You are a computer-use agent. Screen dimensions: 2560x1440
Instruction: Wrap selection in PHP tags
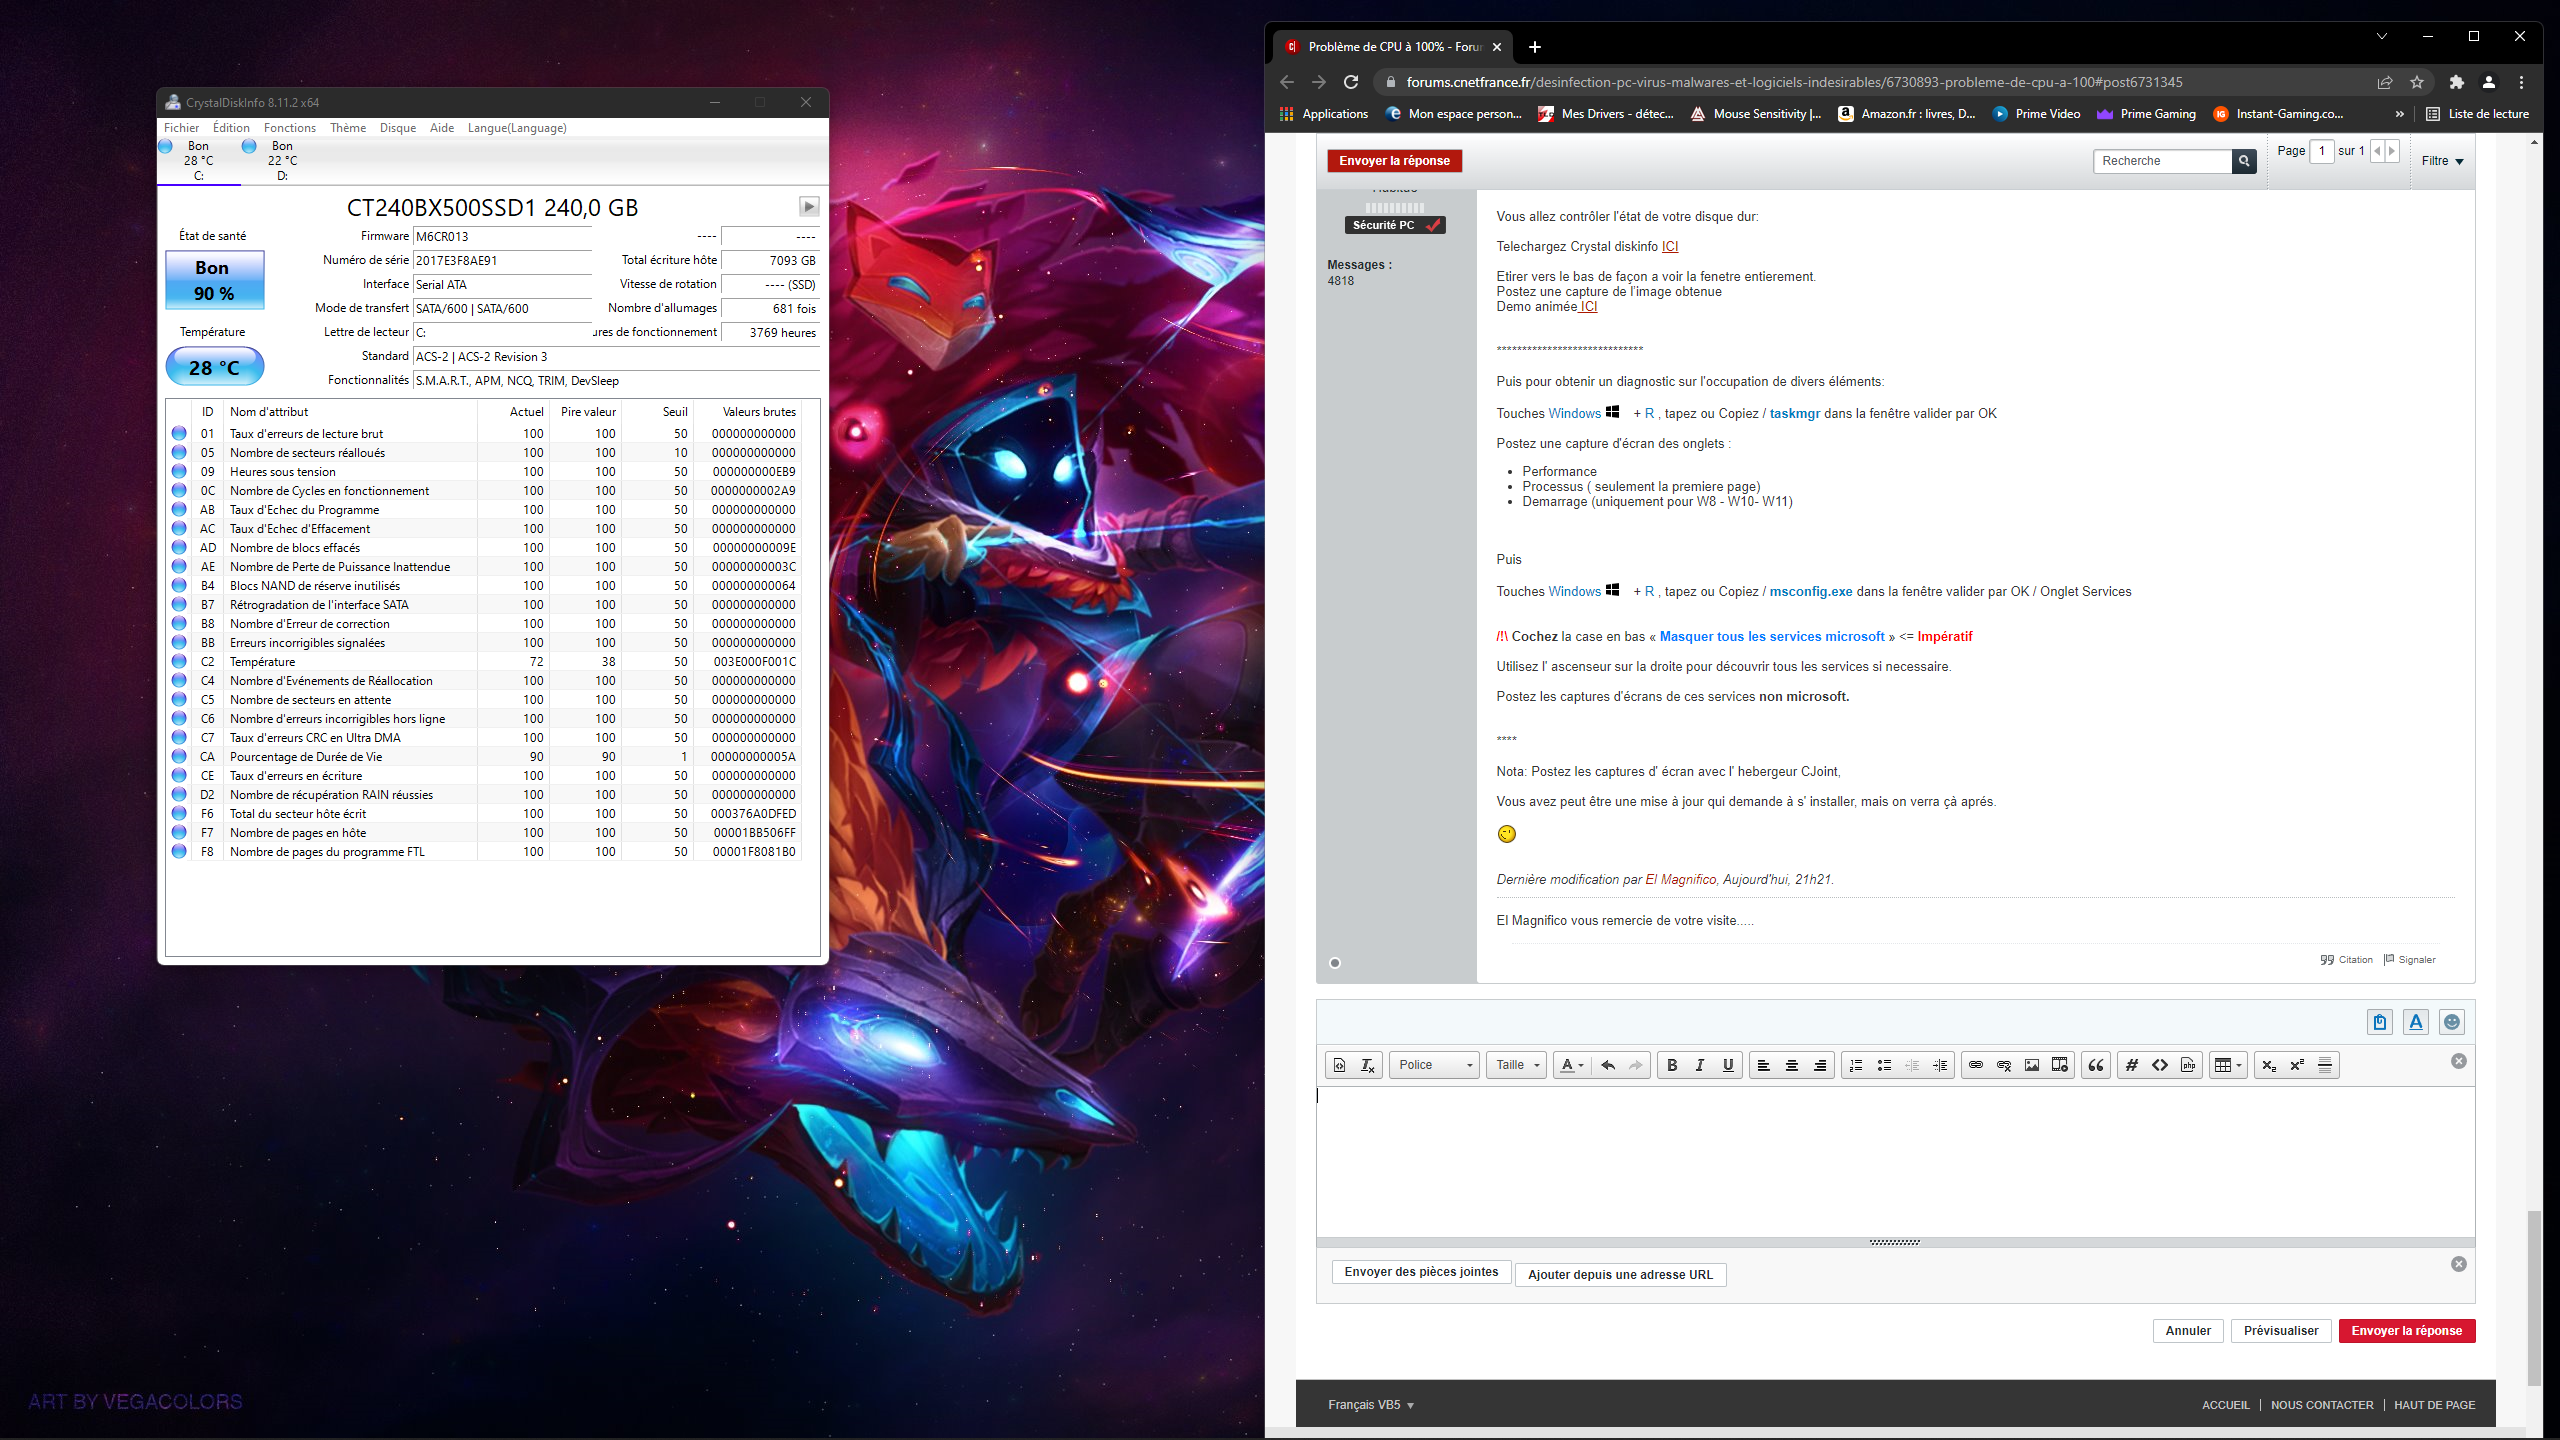click(2188, 1065)
